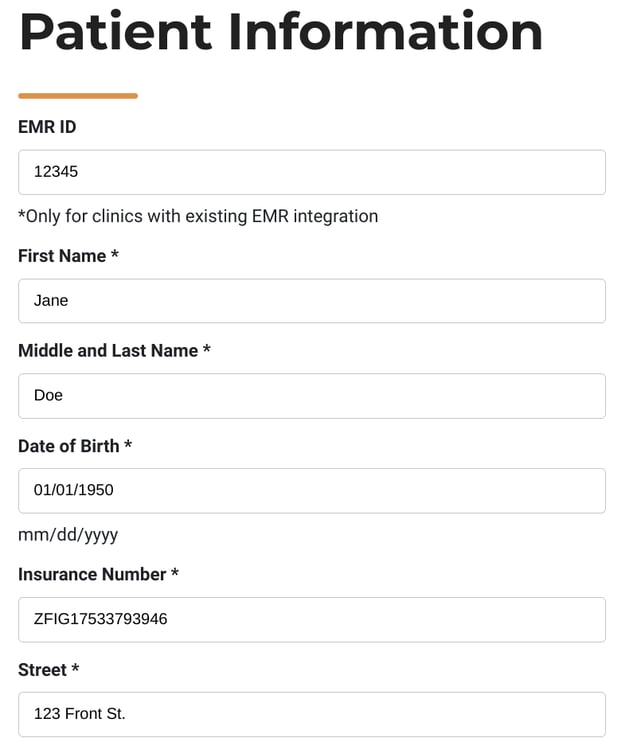Click the mm/dd/yyyy format hint
Viewport: 637px width, 738px height.
[x=68, y=535]
